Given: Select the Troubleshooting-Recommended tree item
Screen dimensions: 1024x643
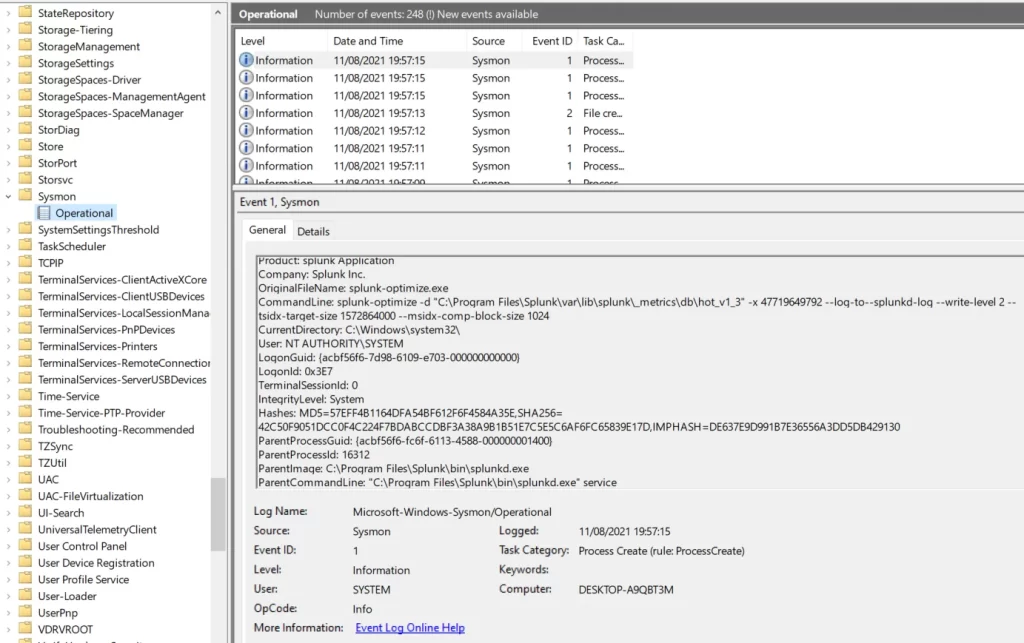Looking at the screenshot, I should click(116, 430).
